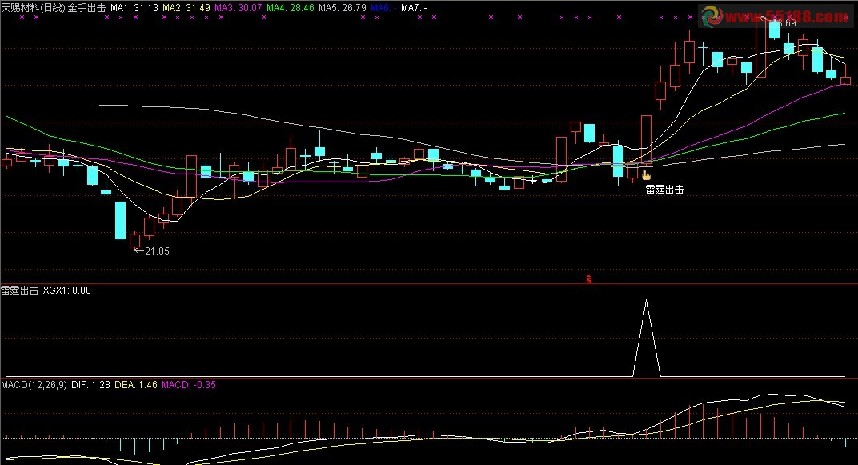Click the white spike peak in signal panel

click(x=646, y=300)
